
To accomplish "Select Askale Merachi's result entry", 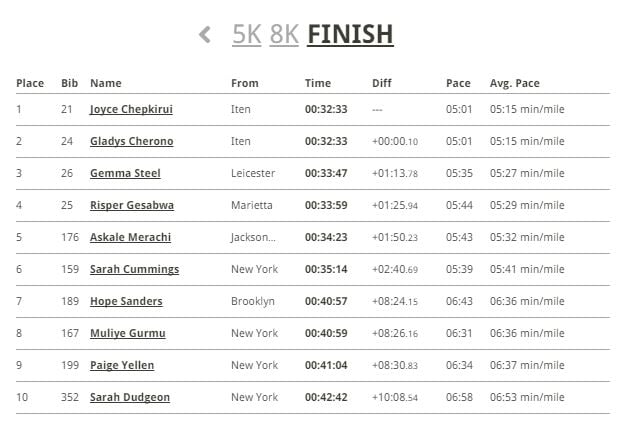I will [130, 237].
